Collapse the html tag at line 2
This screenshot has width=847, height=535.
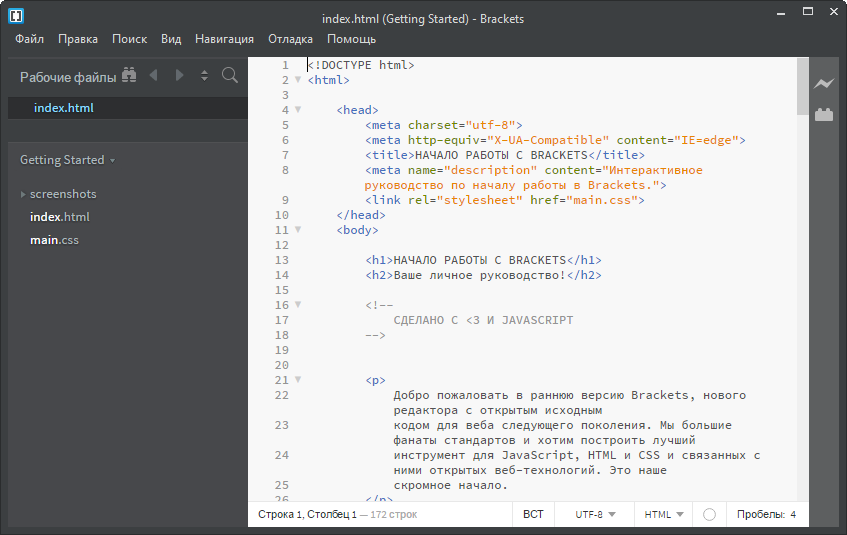298,79
